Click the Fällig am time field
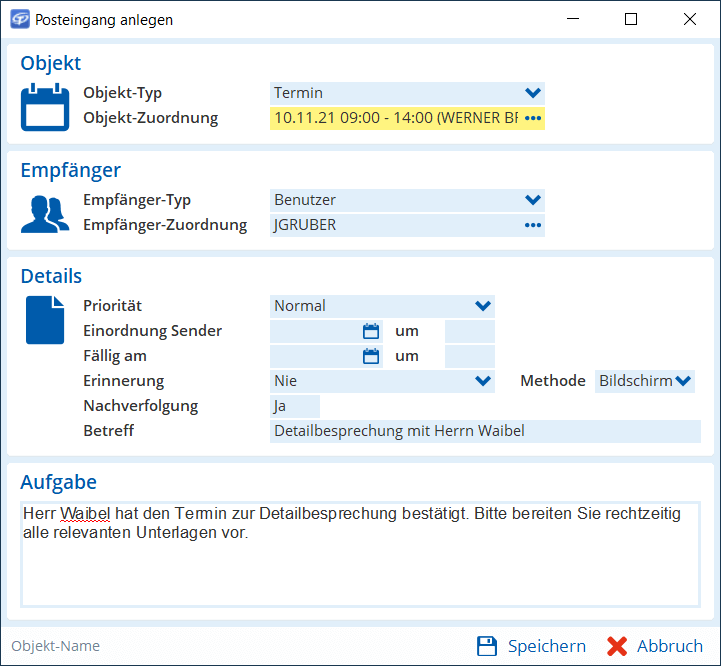 pos(469,356)
